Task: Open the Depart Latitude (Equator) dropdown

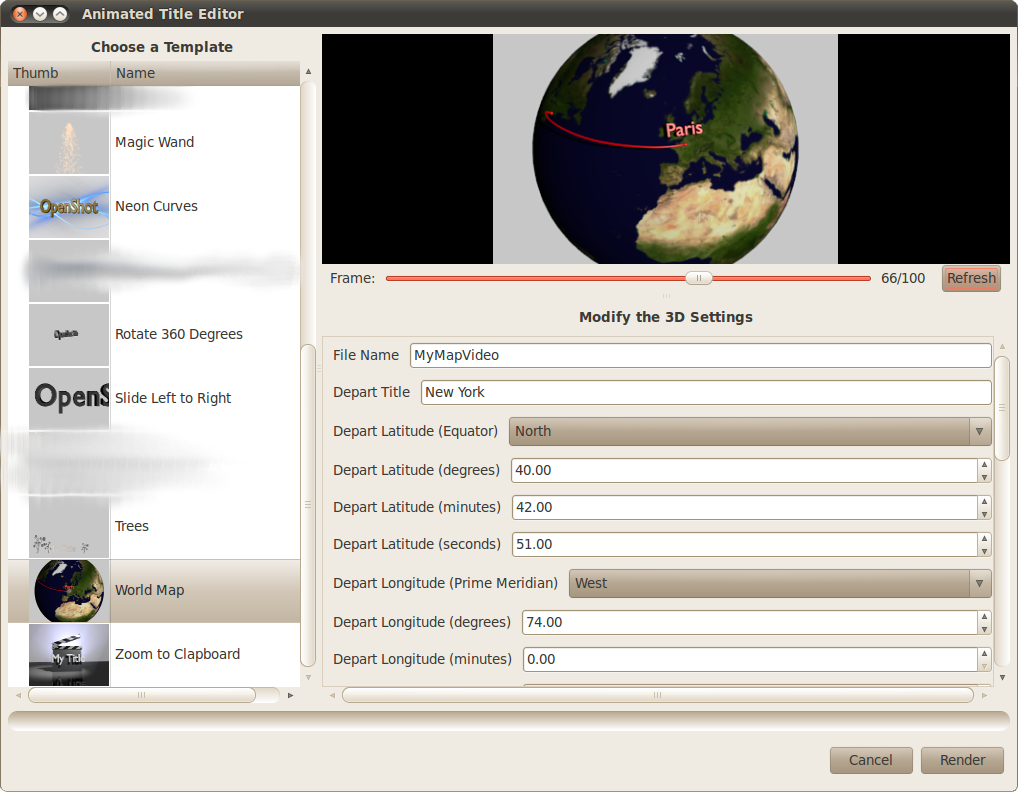Action: (750, 432)
